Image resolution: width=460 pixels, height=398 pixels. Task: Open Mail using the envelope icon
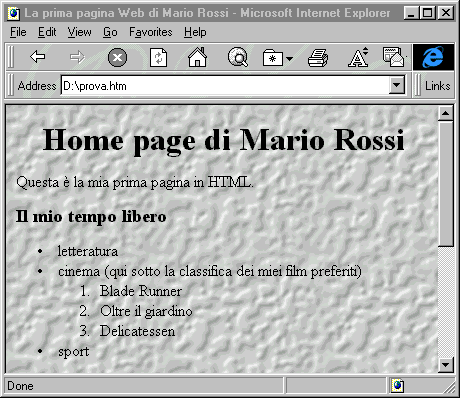(x=393, y=57)
